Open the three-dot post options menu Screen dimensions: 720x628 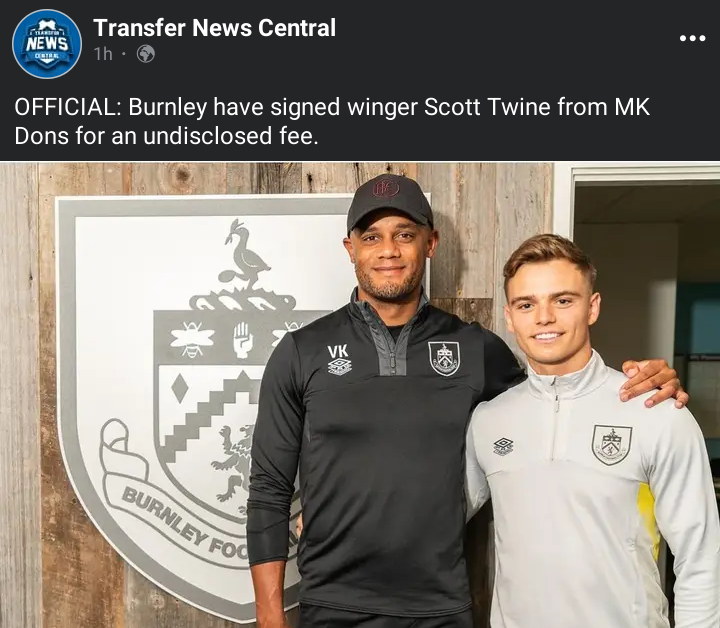point(692,38)
